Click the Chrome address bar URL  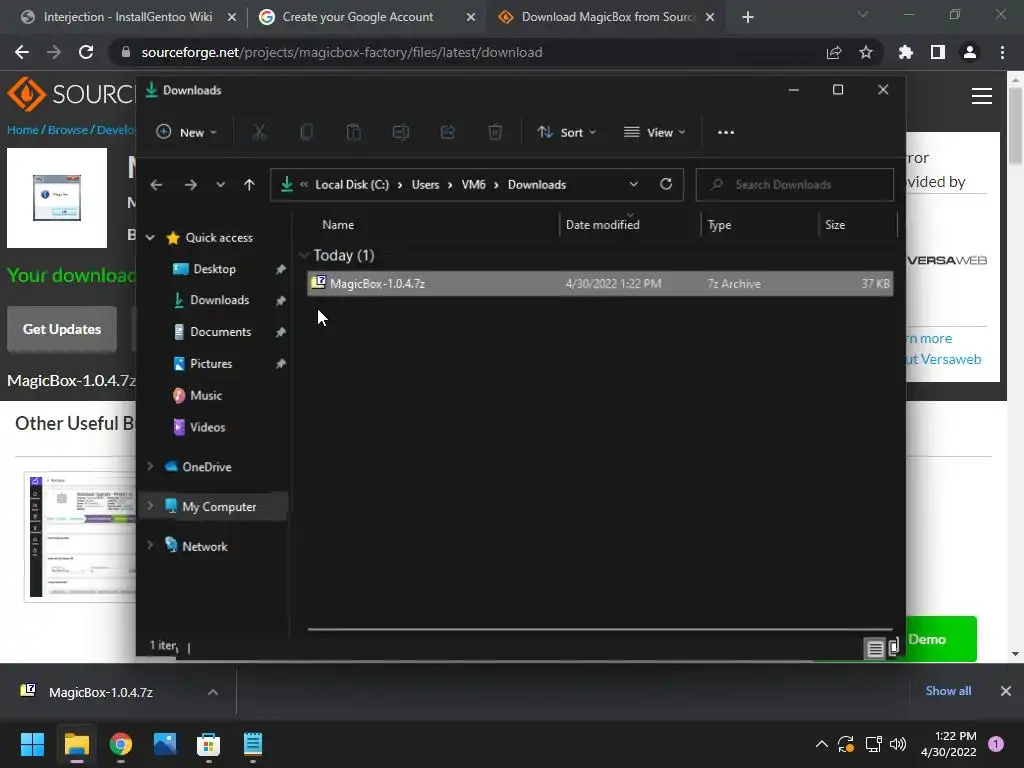[x=342, y=52]
